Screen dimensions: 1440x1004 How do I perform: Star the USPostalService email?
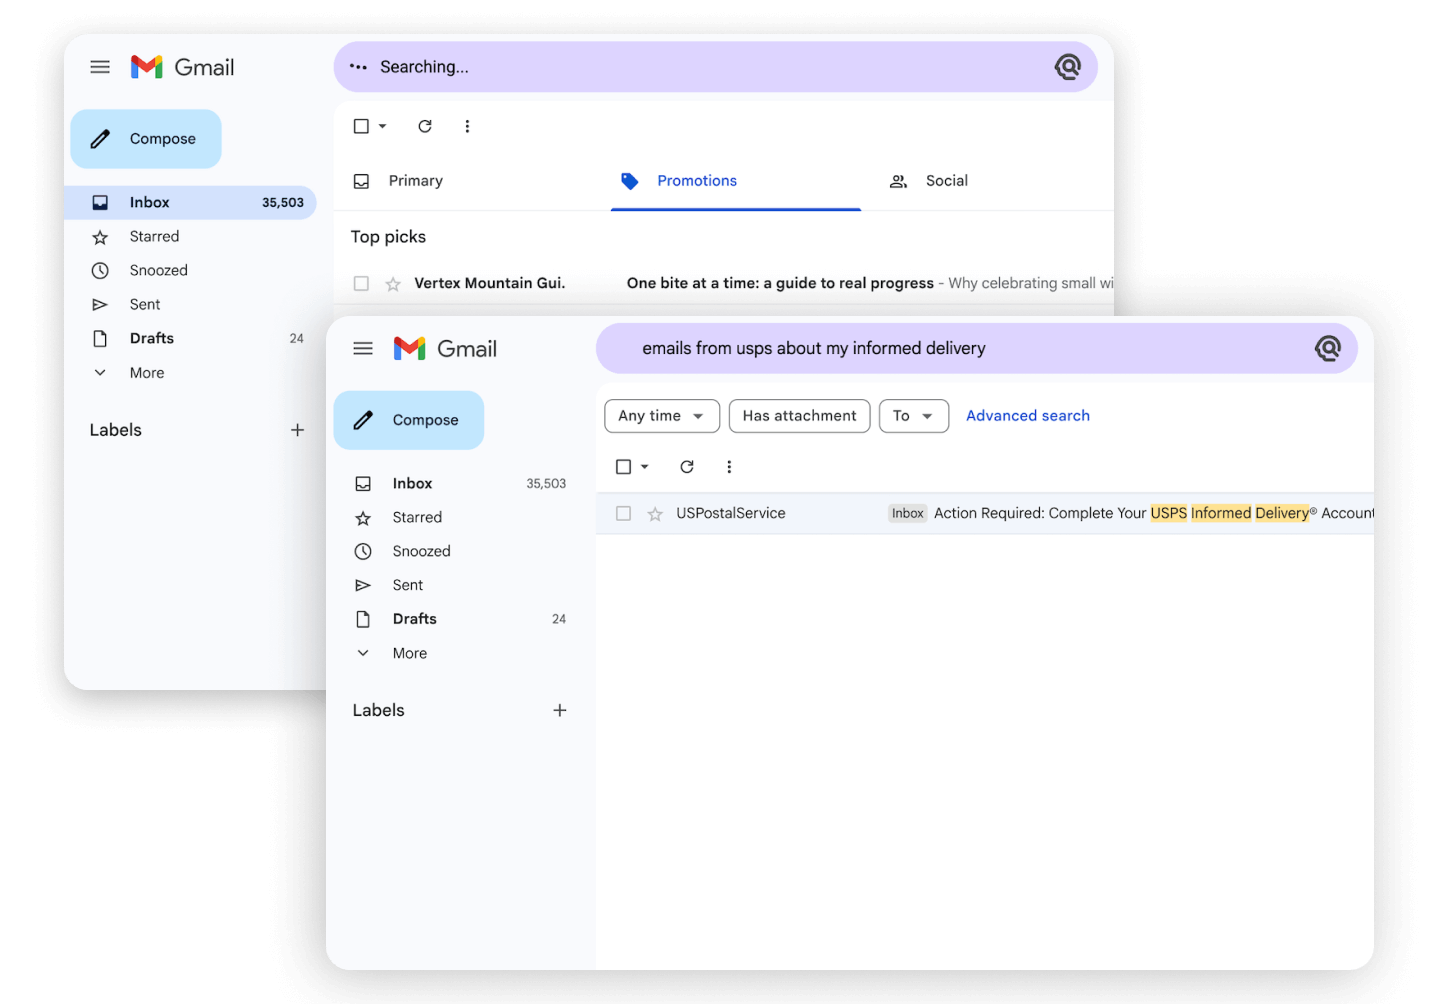click(x=655, y=514)
